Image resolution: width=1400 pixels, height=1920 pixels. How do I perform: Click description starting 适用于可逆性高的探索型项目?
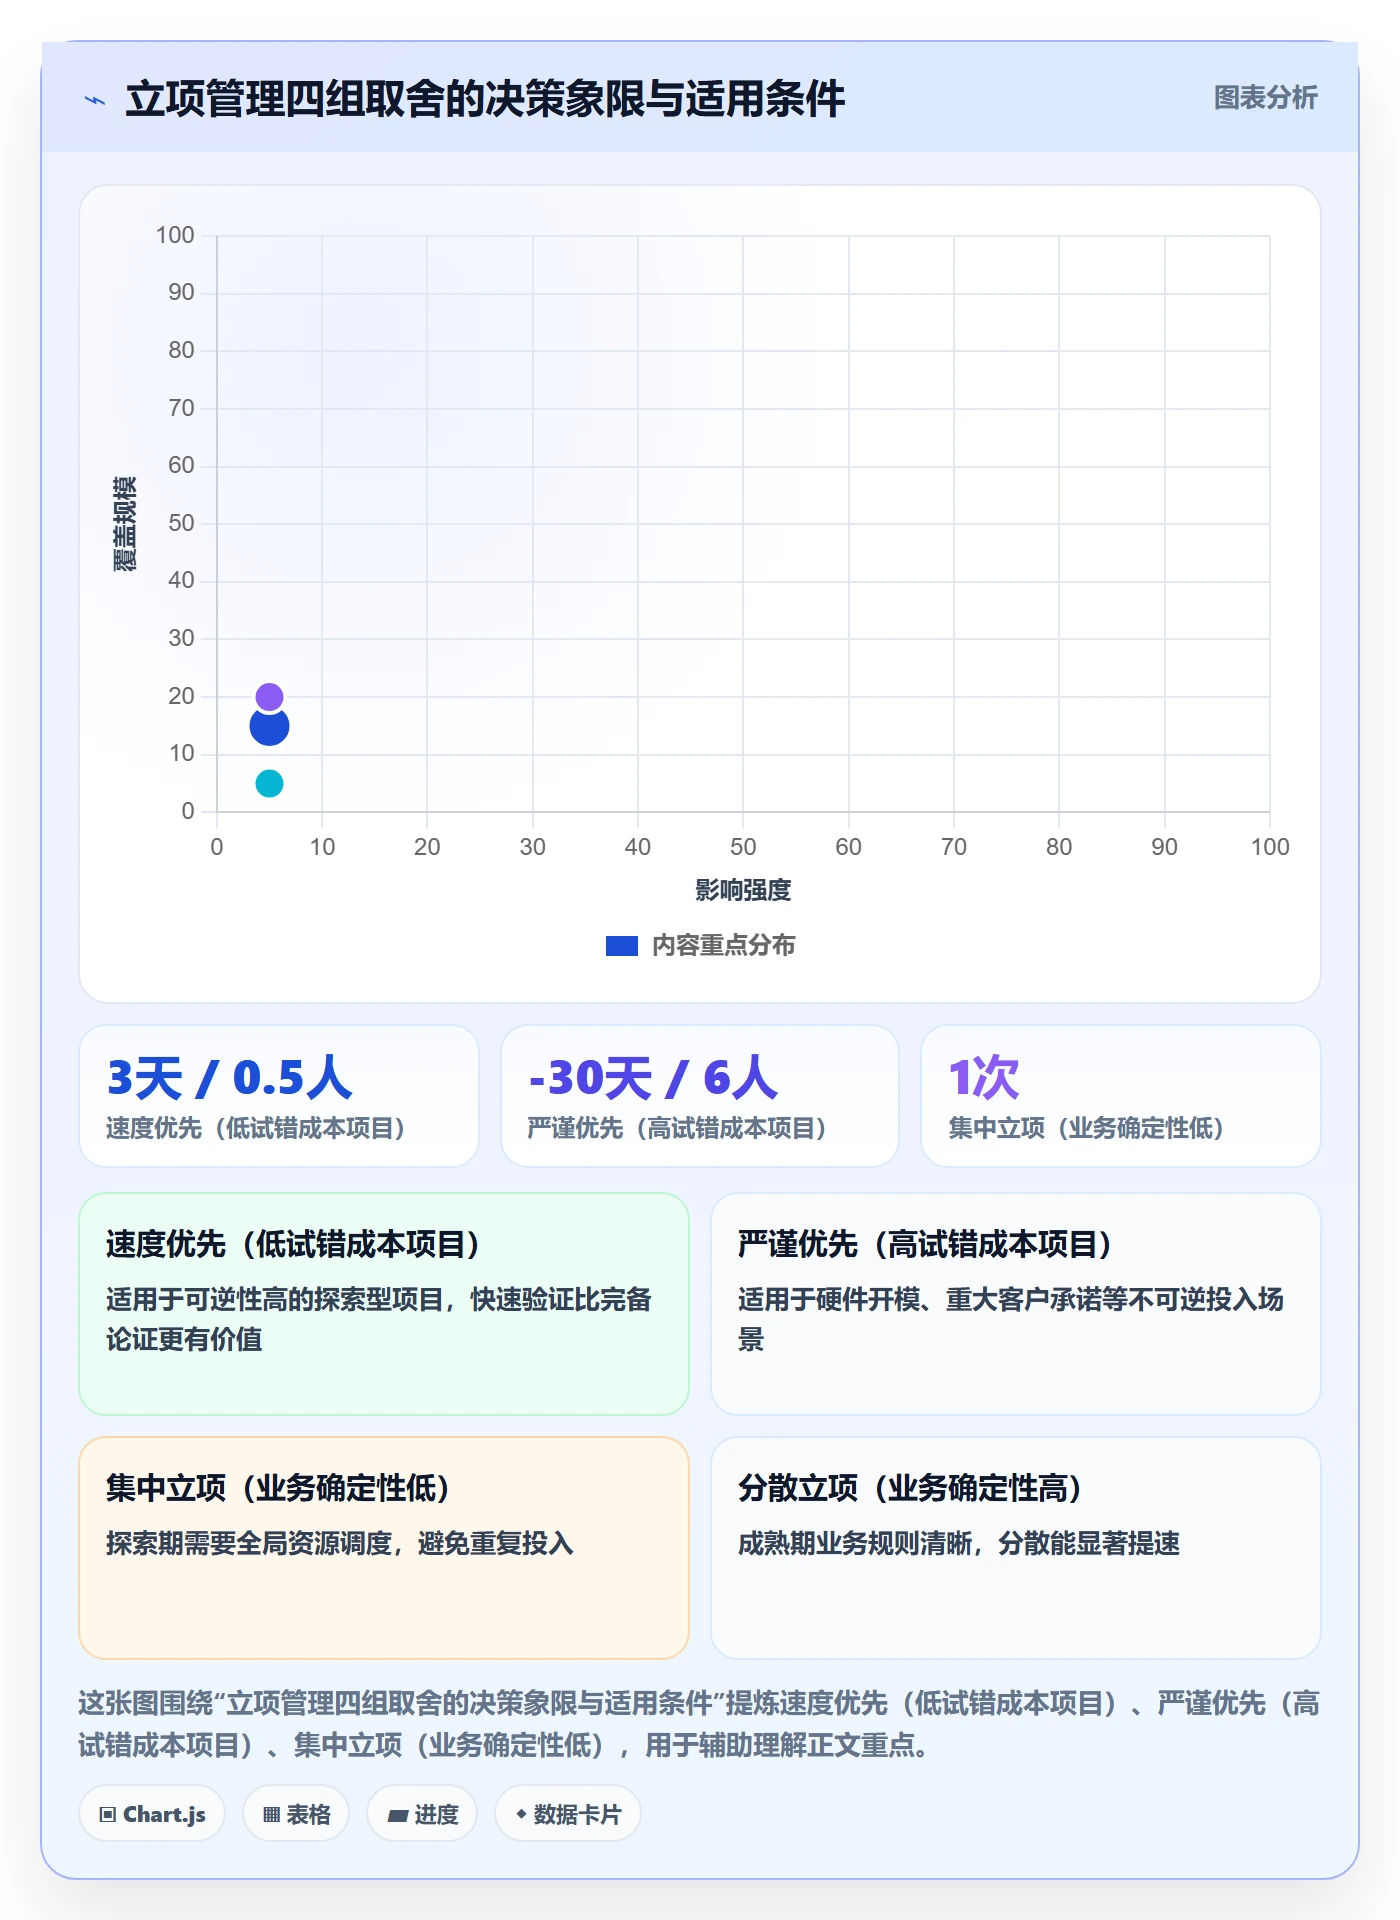pyautogui.click(x=379, y=1319)
